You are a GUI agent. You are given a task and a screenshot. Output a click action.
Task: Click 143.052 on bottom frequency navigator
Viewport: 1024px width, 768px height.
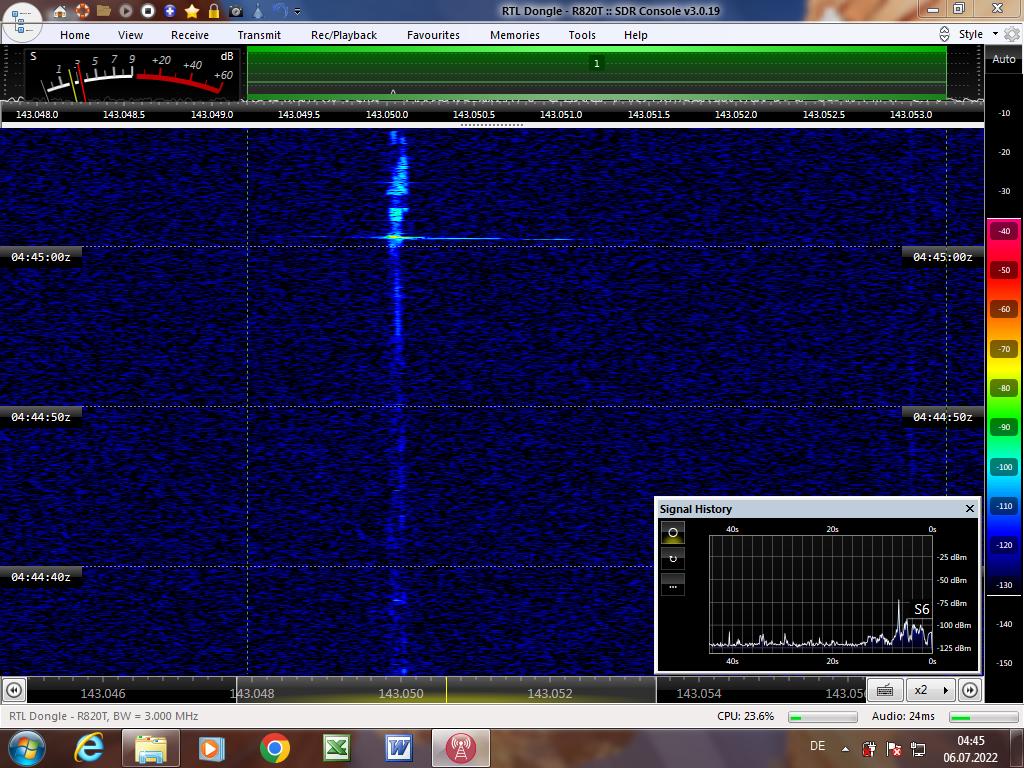(550, 694)
